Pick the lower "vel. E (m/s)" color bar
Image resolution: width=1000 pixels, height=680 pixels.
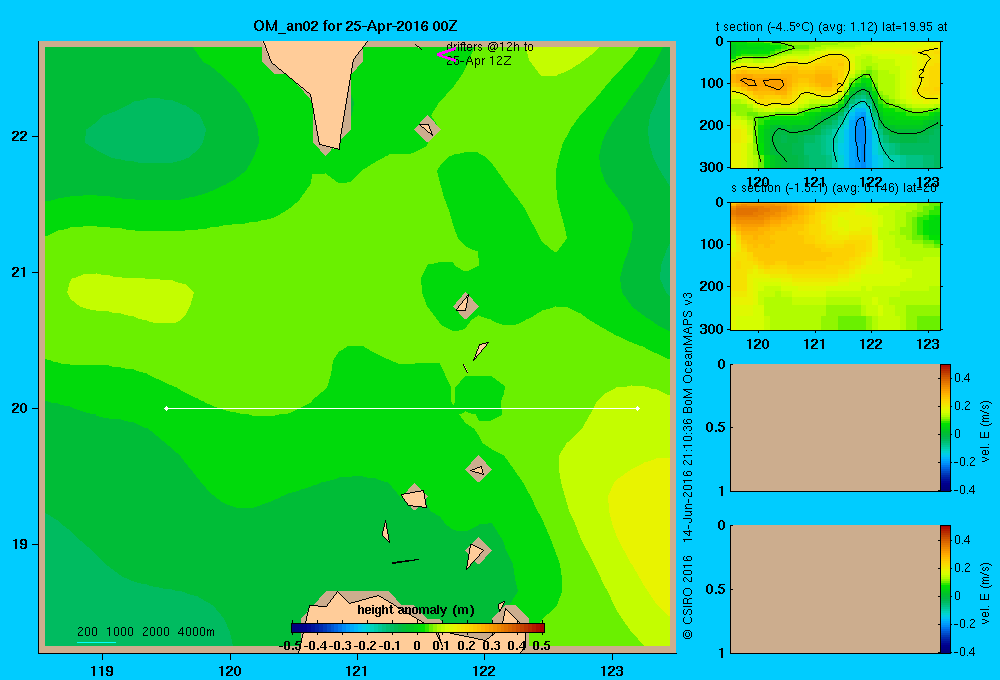pos(945,589)
